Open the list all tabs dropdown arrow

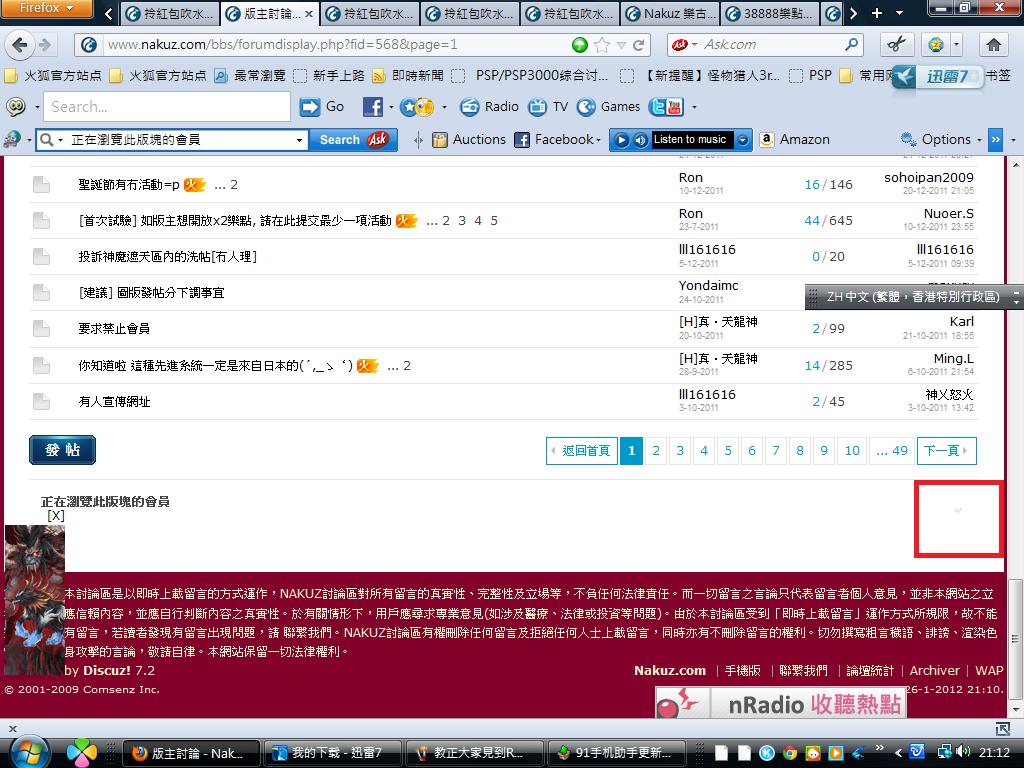[x=899, y=12]
